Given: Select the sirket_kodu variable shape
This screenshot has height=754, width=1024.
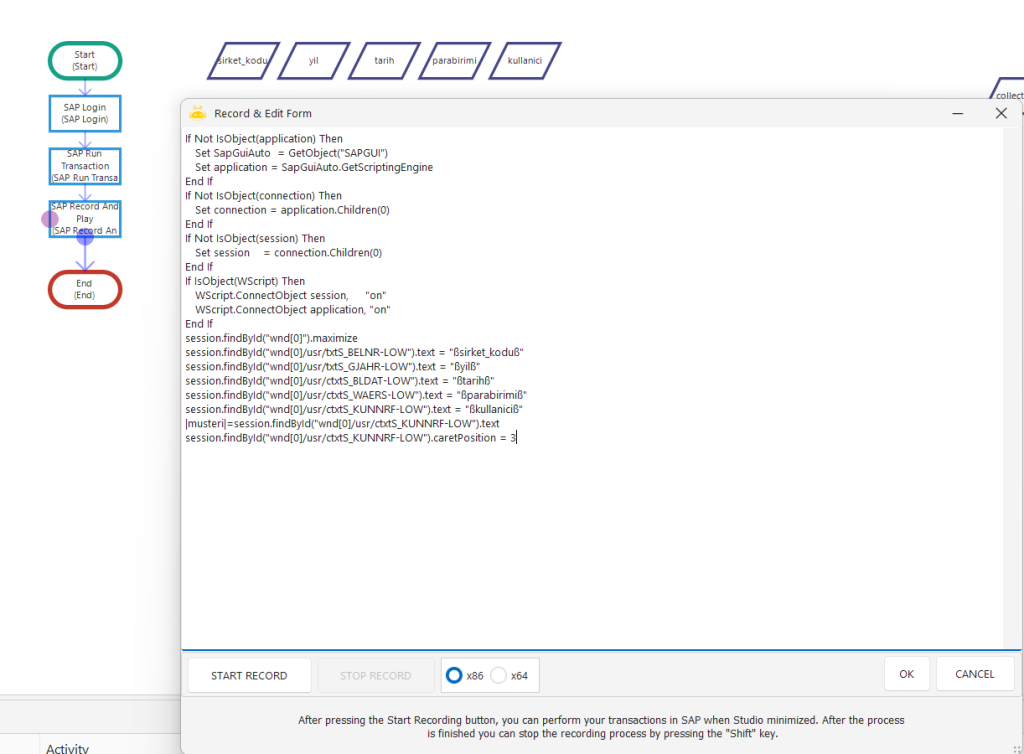Looking at the screenshot, I should coord(243,60).
